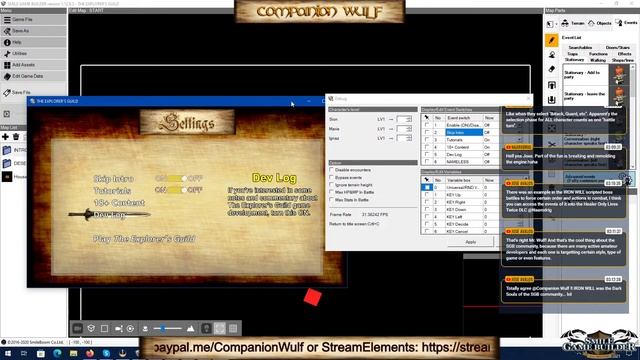This screenshot has width=640, height=360.
Task: Click the Save File button
Action: [33, 93]
